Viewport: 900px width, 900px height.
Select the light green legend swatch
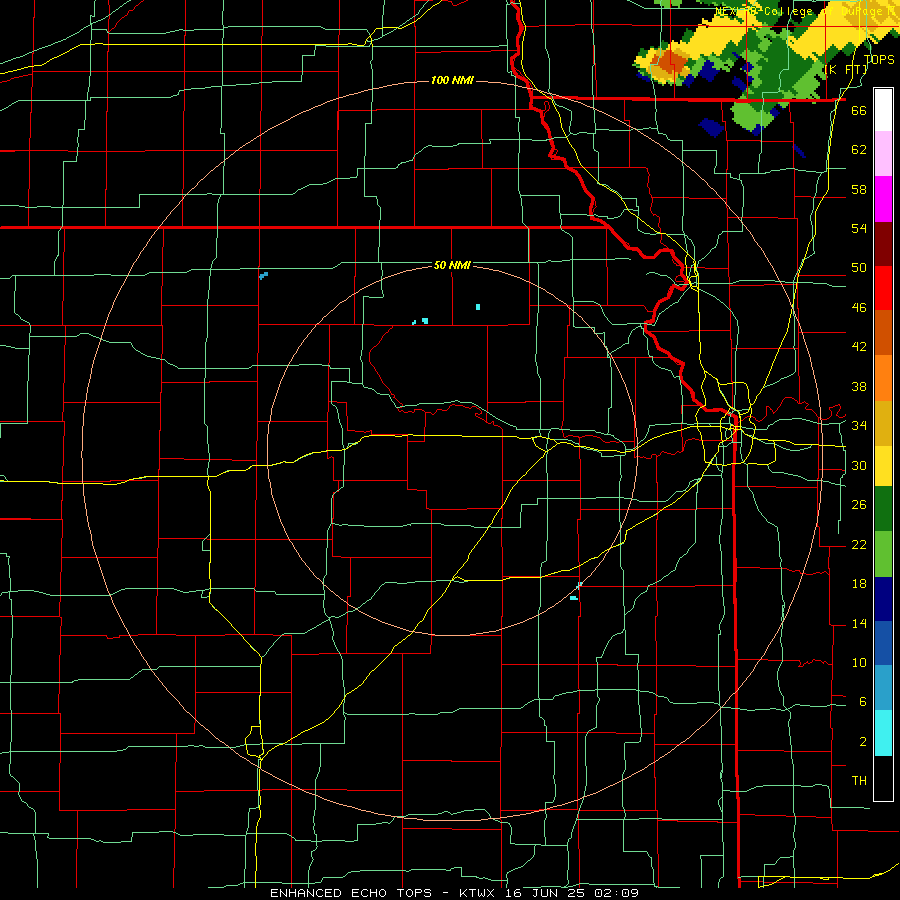pyautogui.click(x=883, y=554)
